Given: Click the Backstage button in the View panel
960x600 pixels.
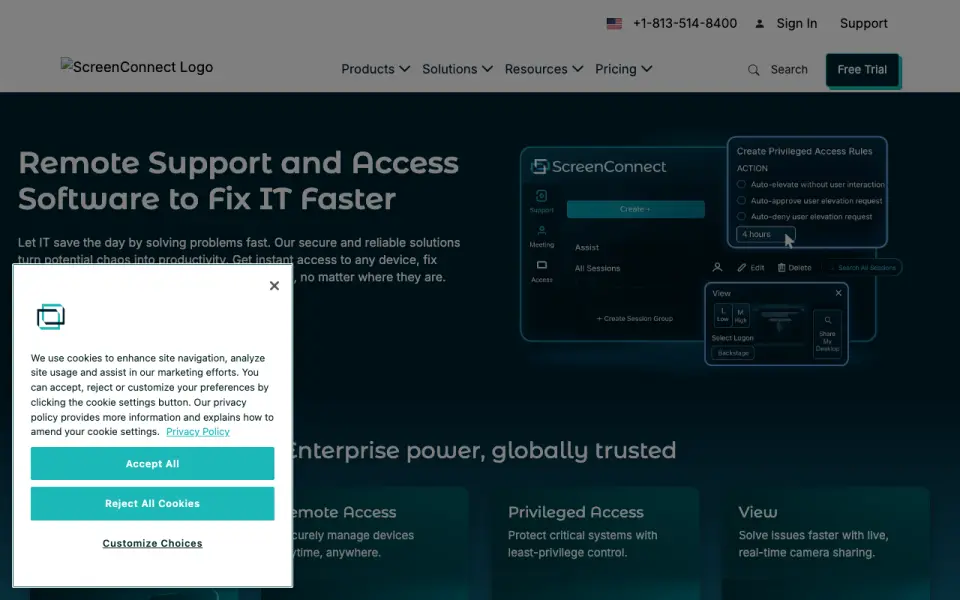Looking at the screenshot, I should click(x=733, y=353).
